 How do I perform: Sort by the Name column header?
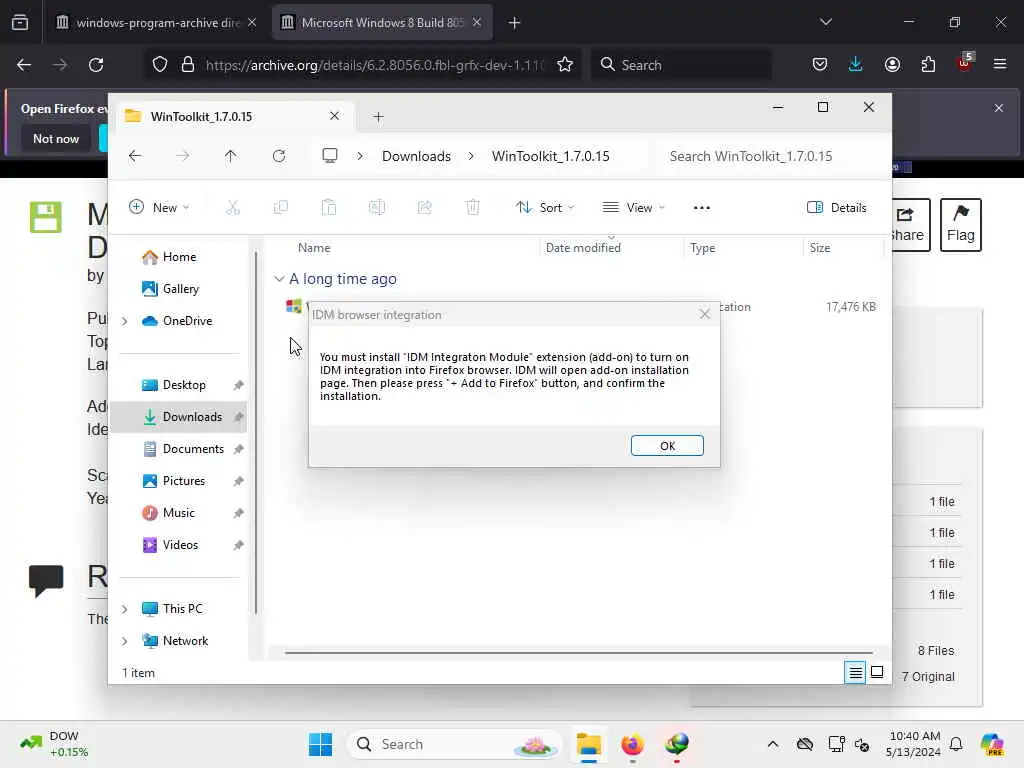[x=314, y=248]
